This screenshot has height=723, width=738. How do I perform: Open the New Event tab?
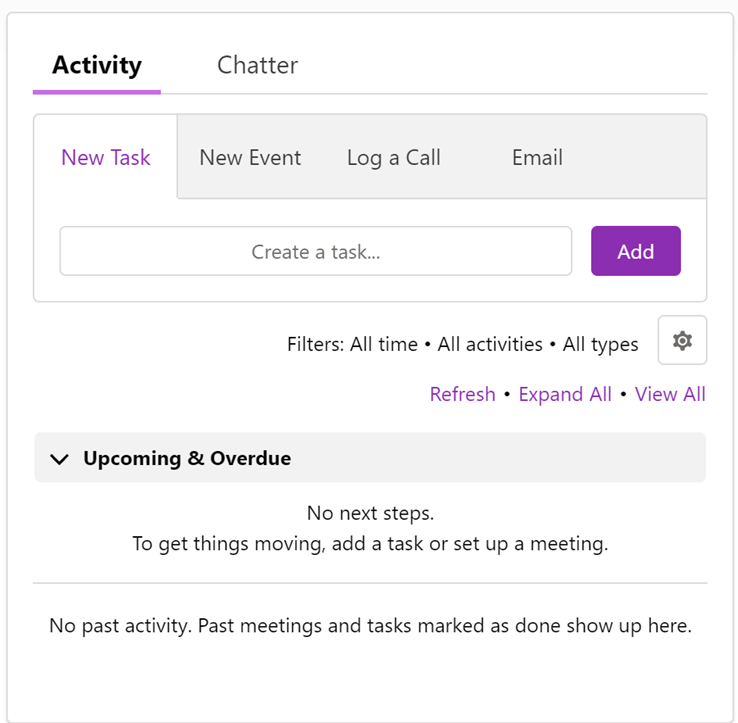click(250, 157)
